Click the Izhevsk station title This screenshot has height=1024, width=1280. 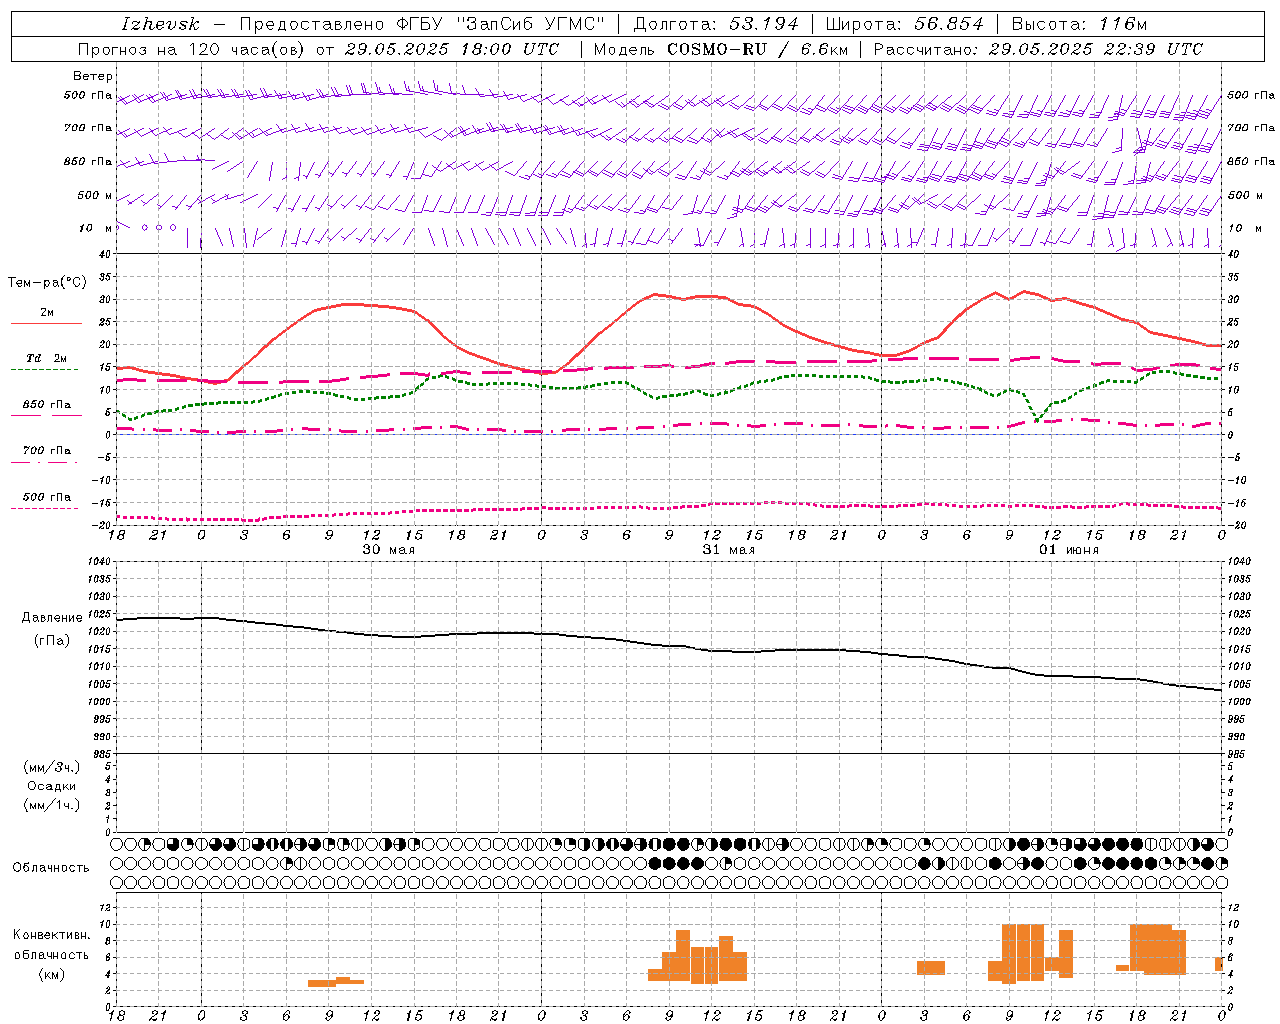[x=161, y=24]
